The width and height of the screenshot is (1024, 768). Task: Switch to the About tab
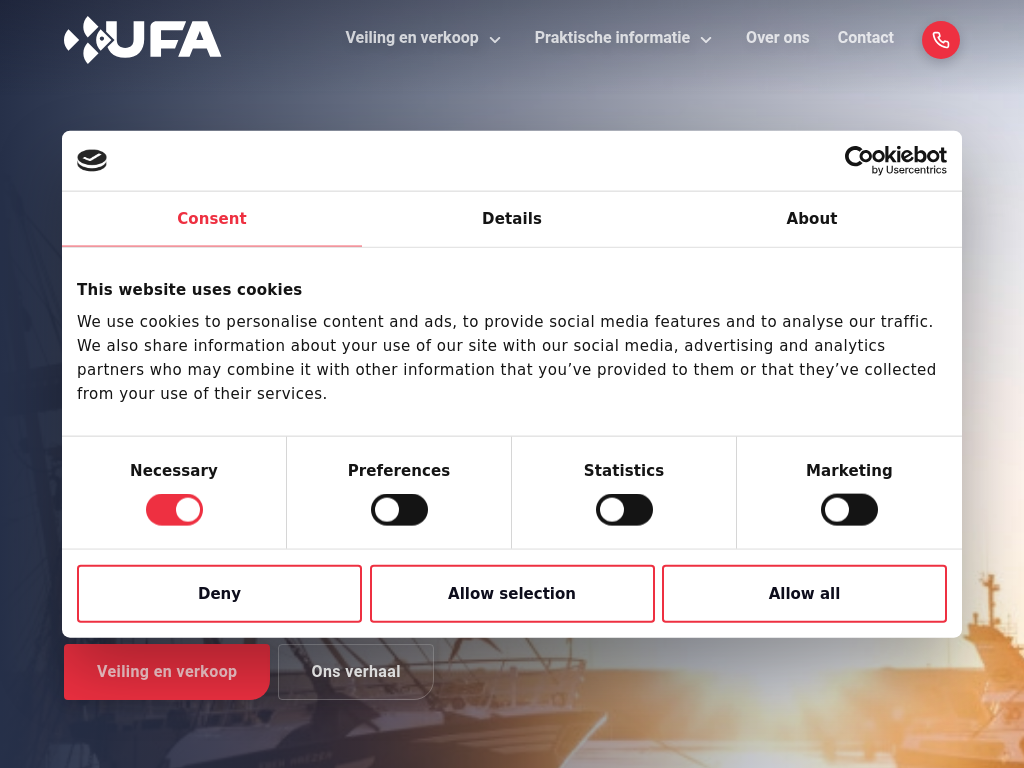[811, 219]
